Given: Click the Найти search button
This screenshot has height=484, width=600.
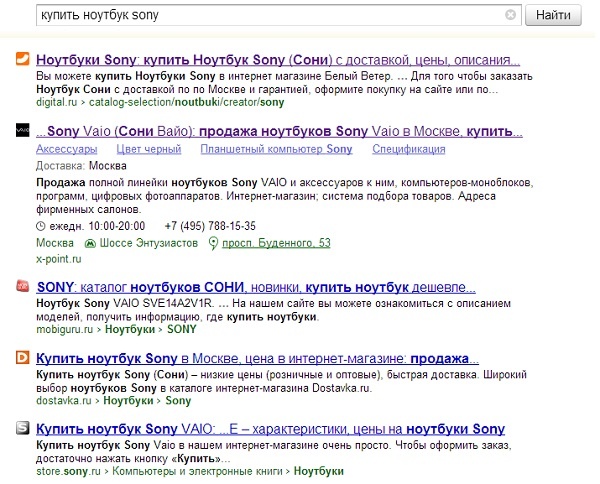Looking at the screenshot, I should [553, 15].
